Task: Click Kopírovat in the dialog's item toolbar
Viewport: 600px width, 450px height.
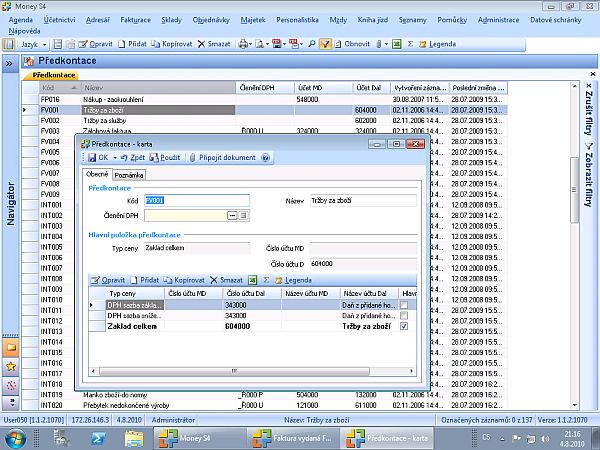Action: tap(184, 280)
